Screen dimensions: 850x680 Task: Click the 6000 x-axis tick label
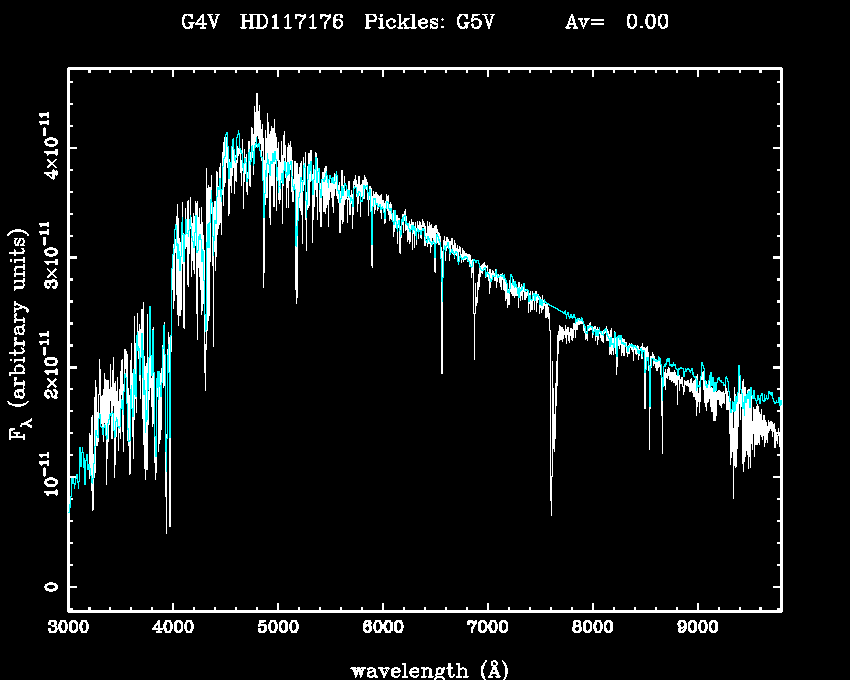point(382,629)
